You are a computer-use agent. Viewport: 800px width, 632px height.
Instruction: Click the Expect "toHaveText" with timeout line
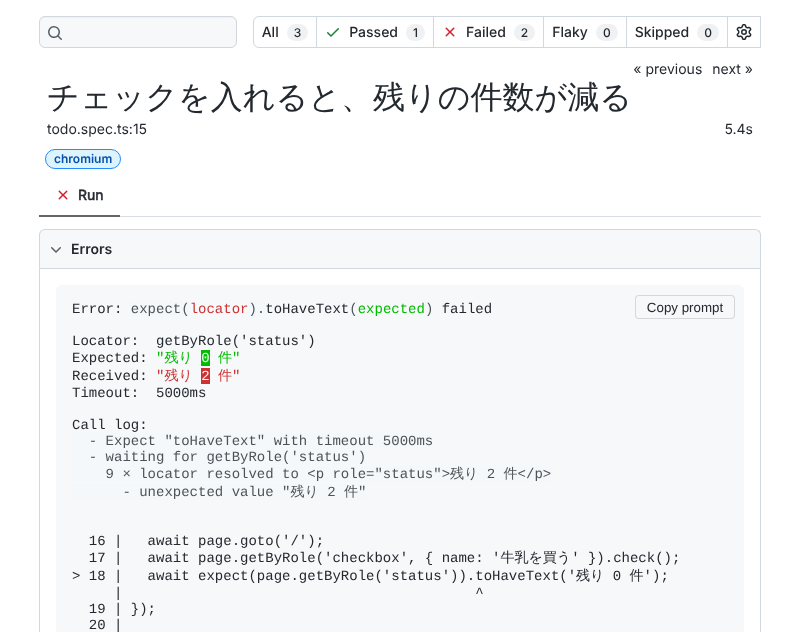coord(261,441)
